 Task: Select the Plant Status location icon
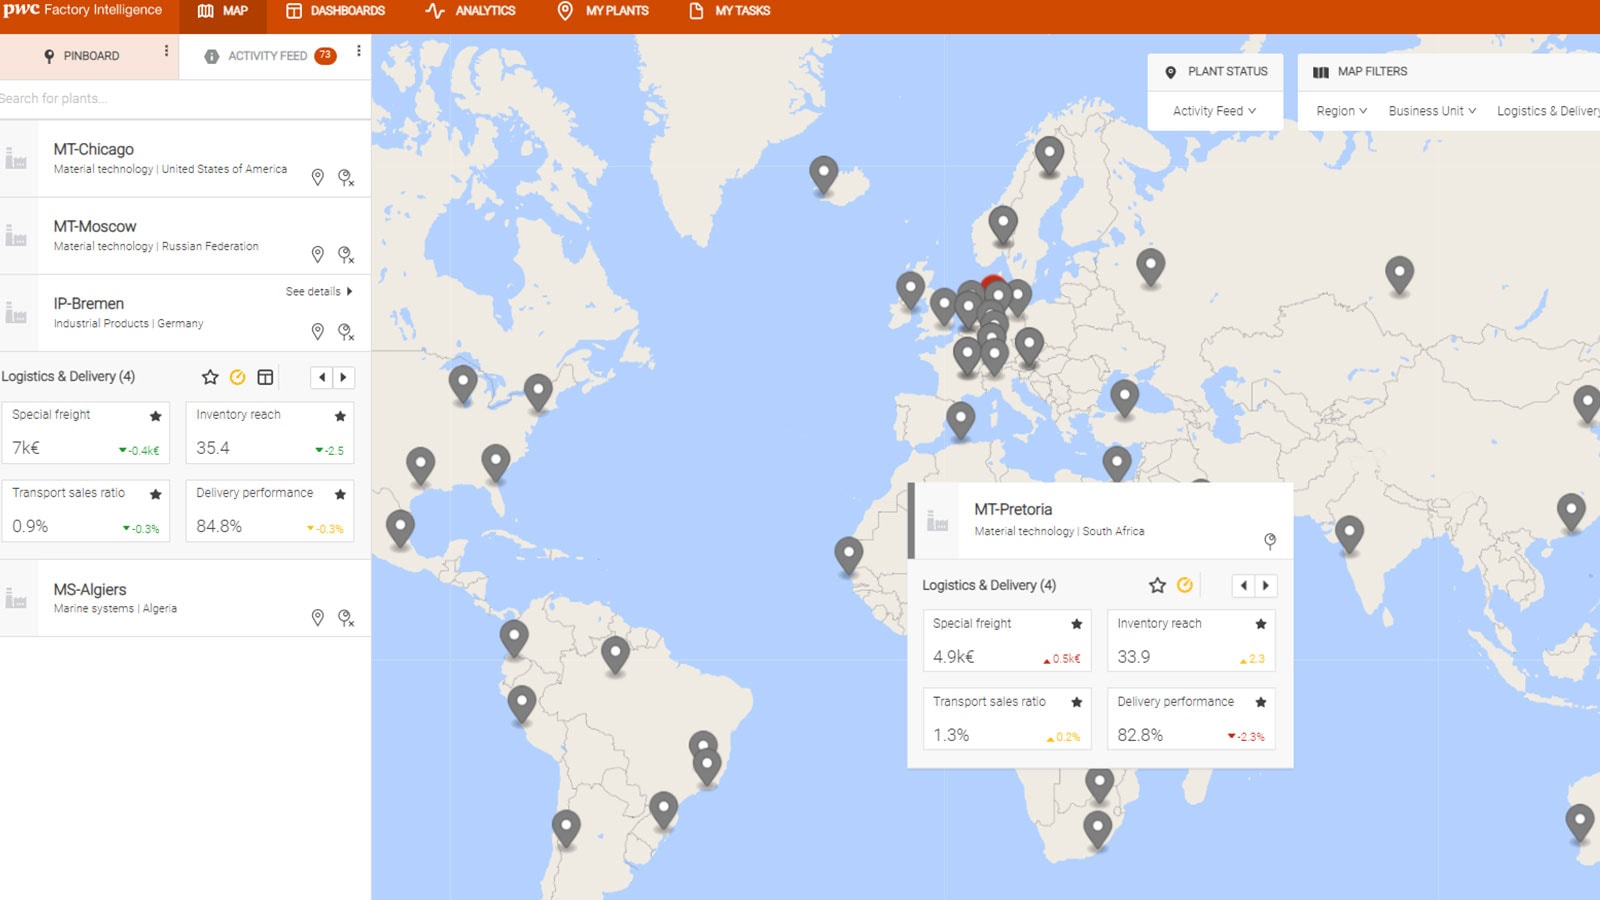click(1169, 71)
